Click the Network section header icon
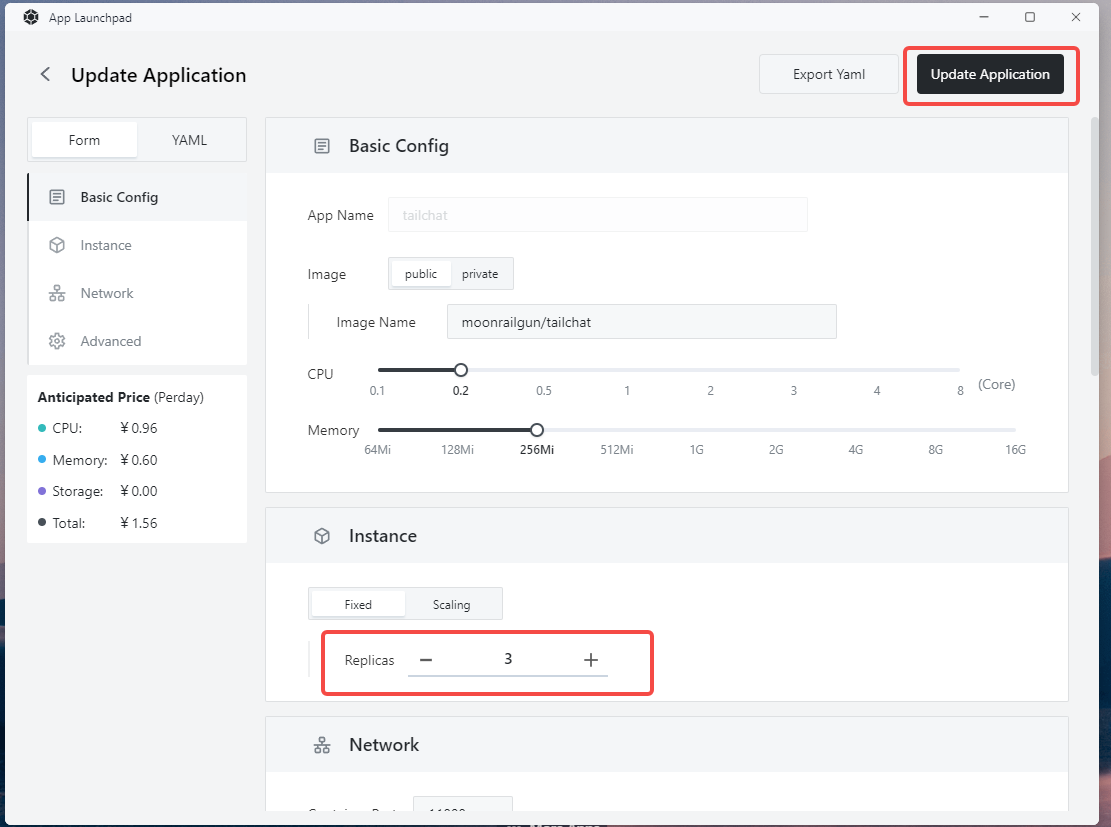The width and height of the screenshot is (1111, 827). [322, 745]
